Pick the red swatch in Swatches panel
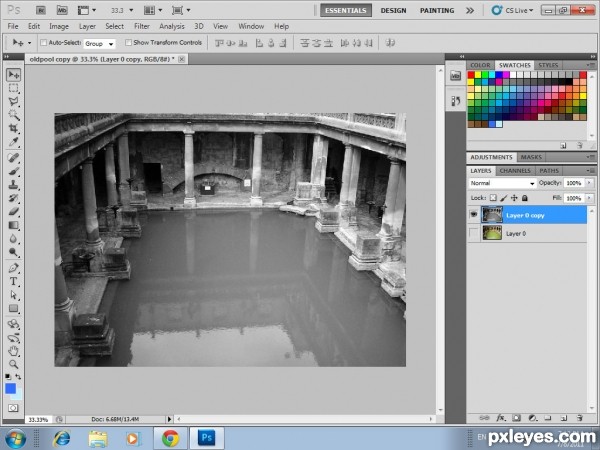 tap(471, 75)
